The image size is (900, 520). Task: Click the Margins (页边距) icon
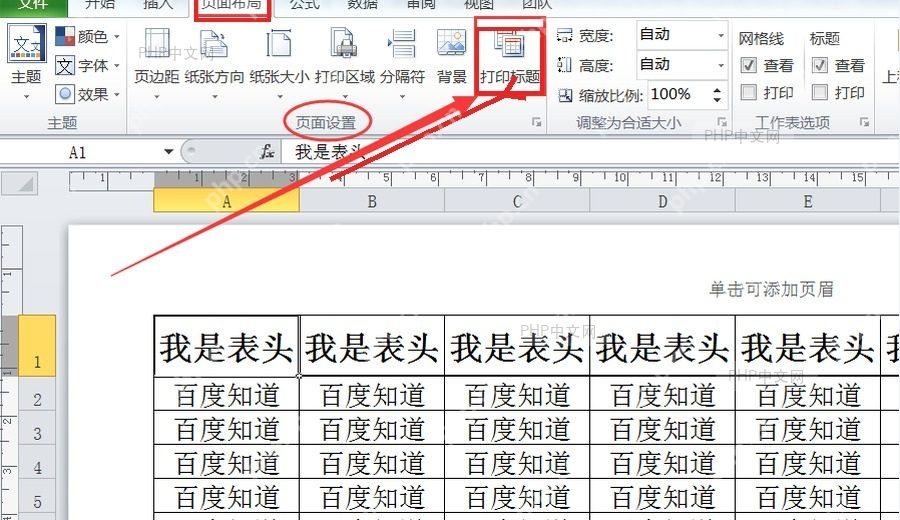[x=157, y=44]
